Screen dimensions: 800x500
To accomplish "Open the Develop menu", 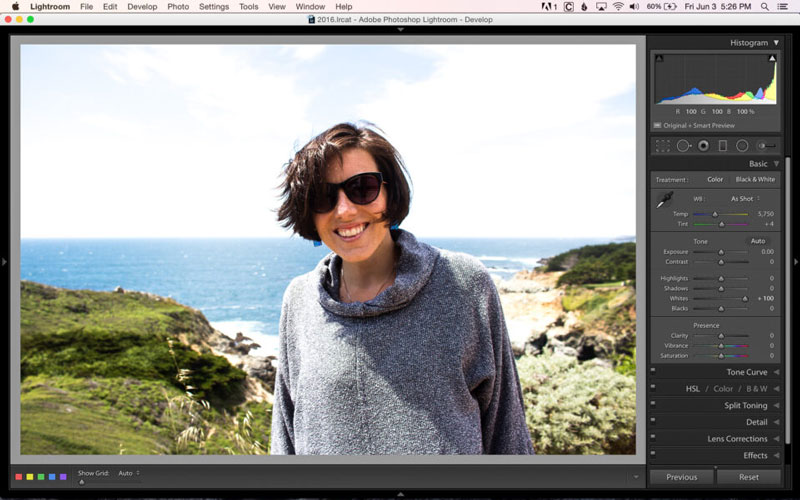I will [142, 6].
